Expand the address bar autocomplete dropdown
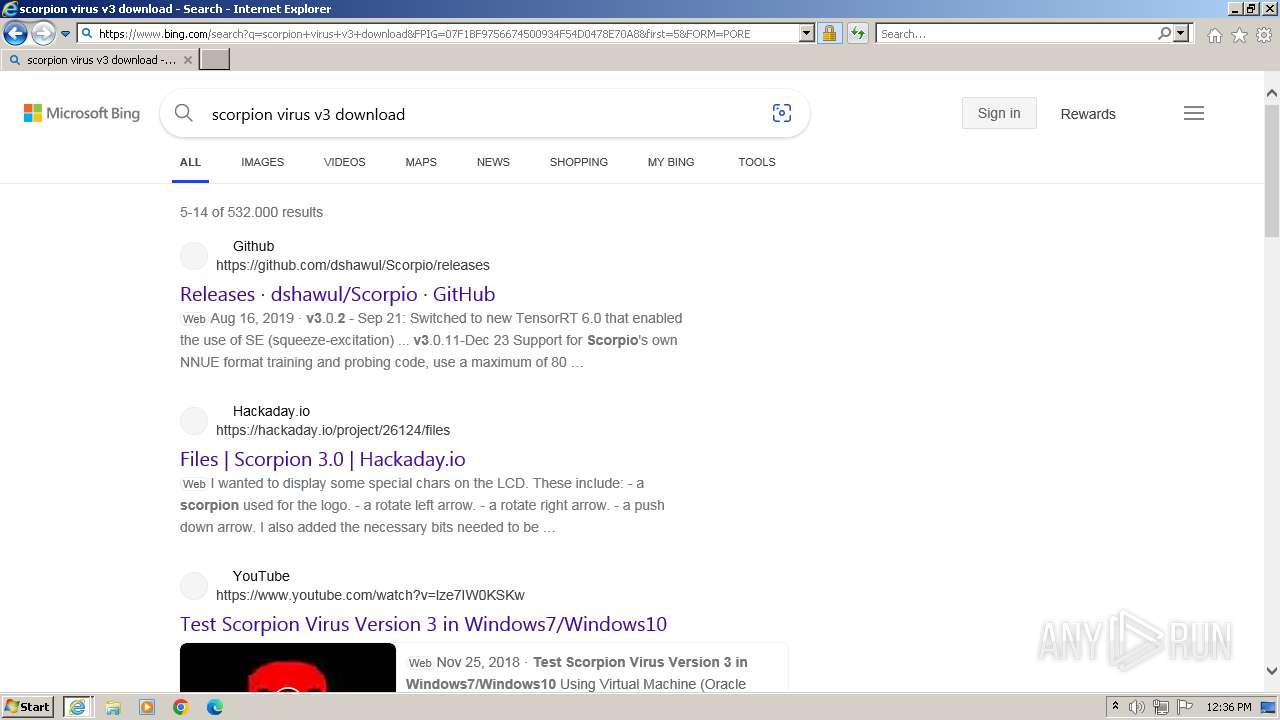The image size is (1280, 720). click(807, 34)
